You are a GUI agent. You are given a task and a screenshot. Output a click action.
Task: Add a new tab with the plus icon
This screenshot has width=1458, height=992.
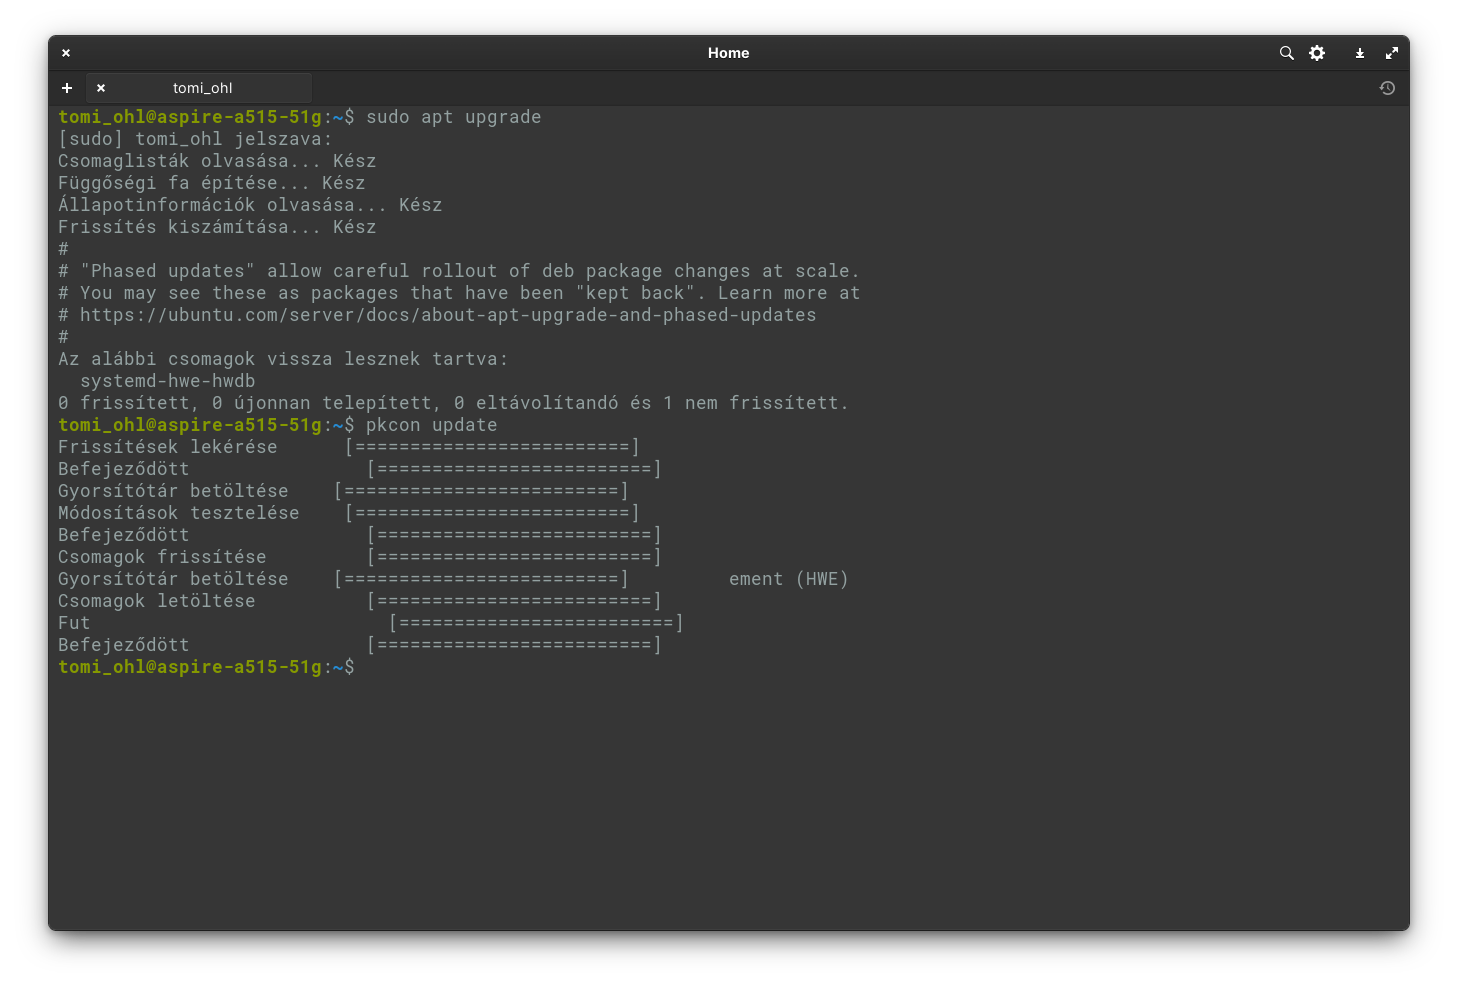(x=67, y=88)
